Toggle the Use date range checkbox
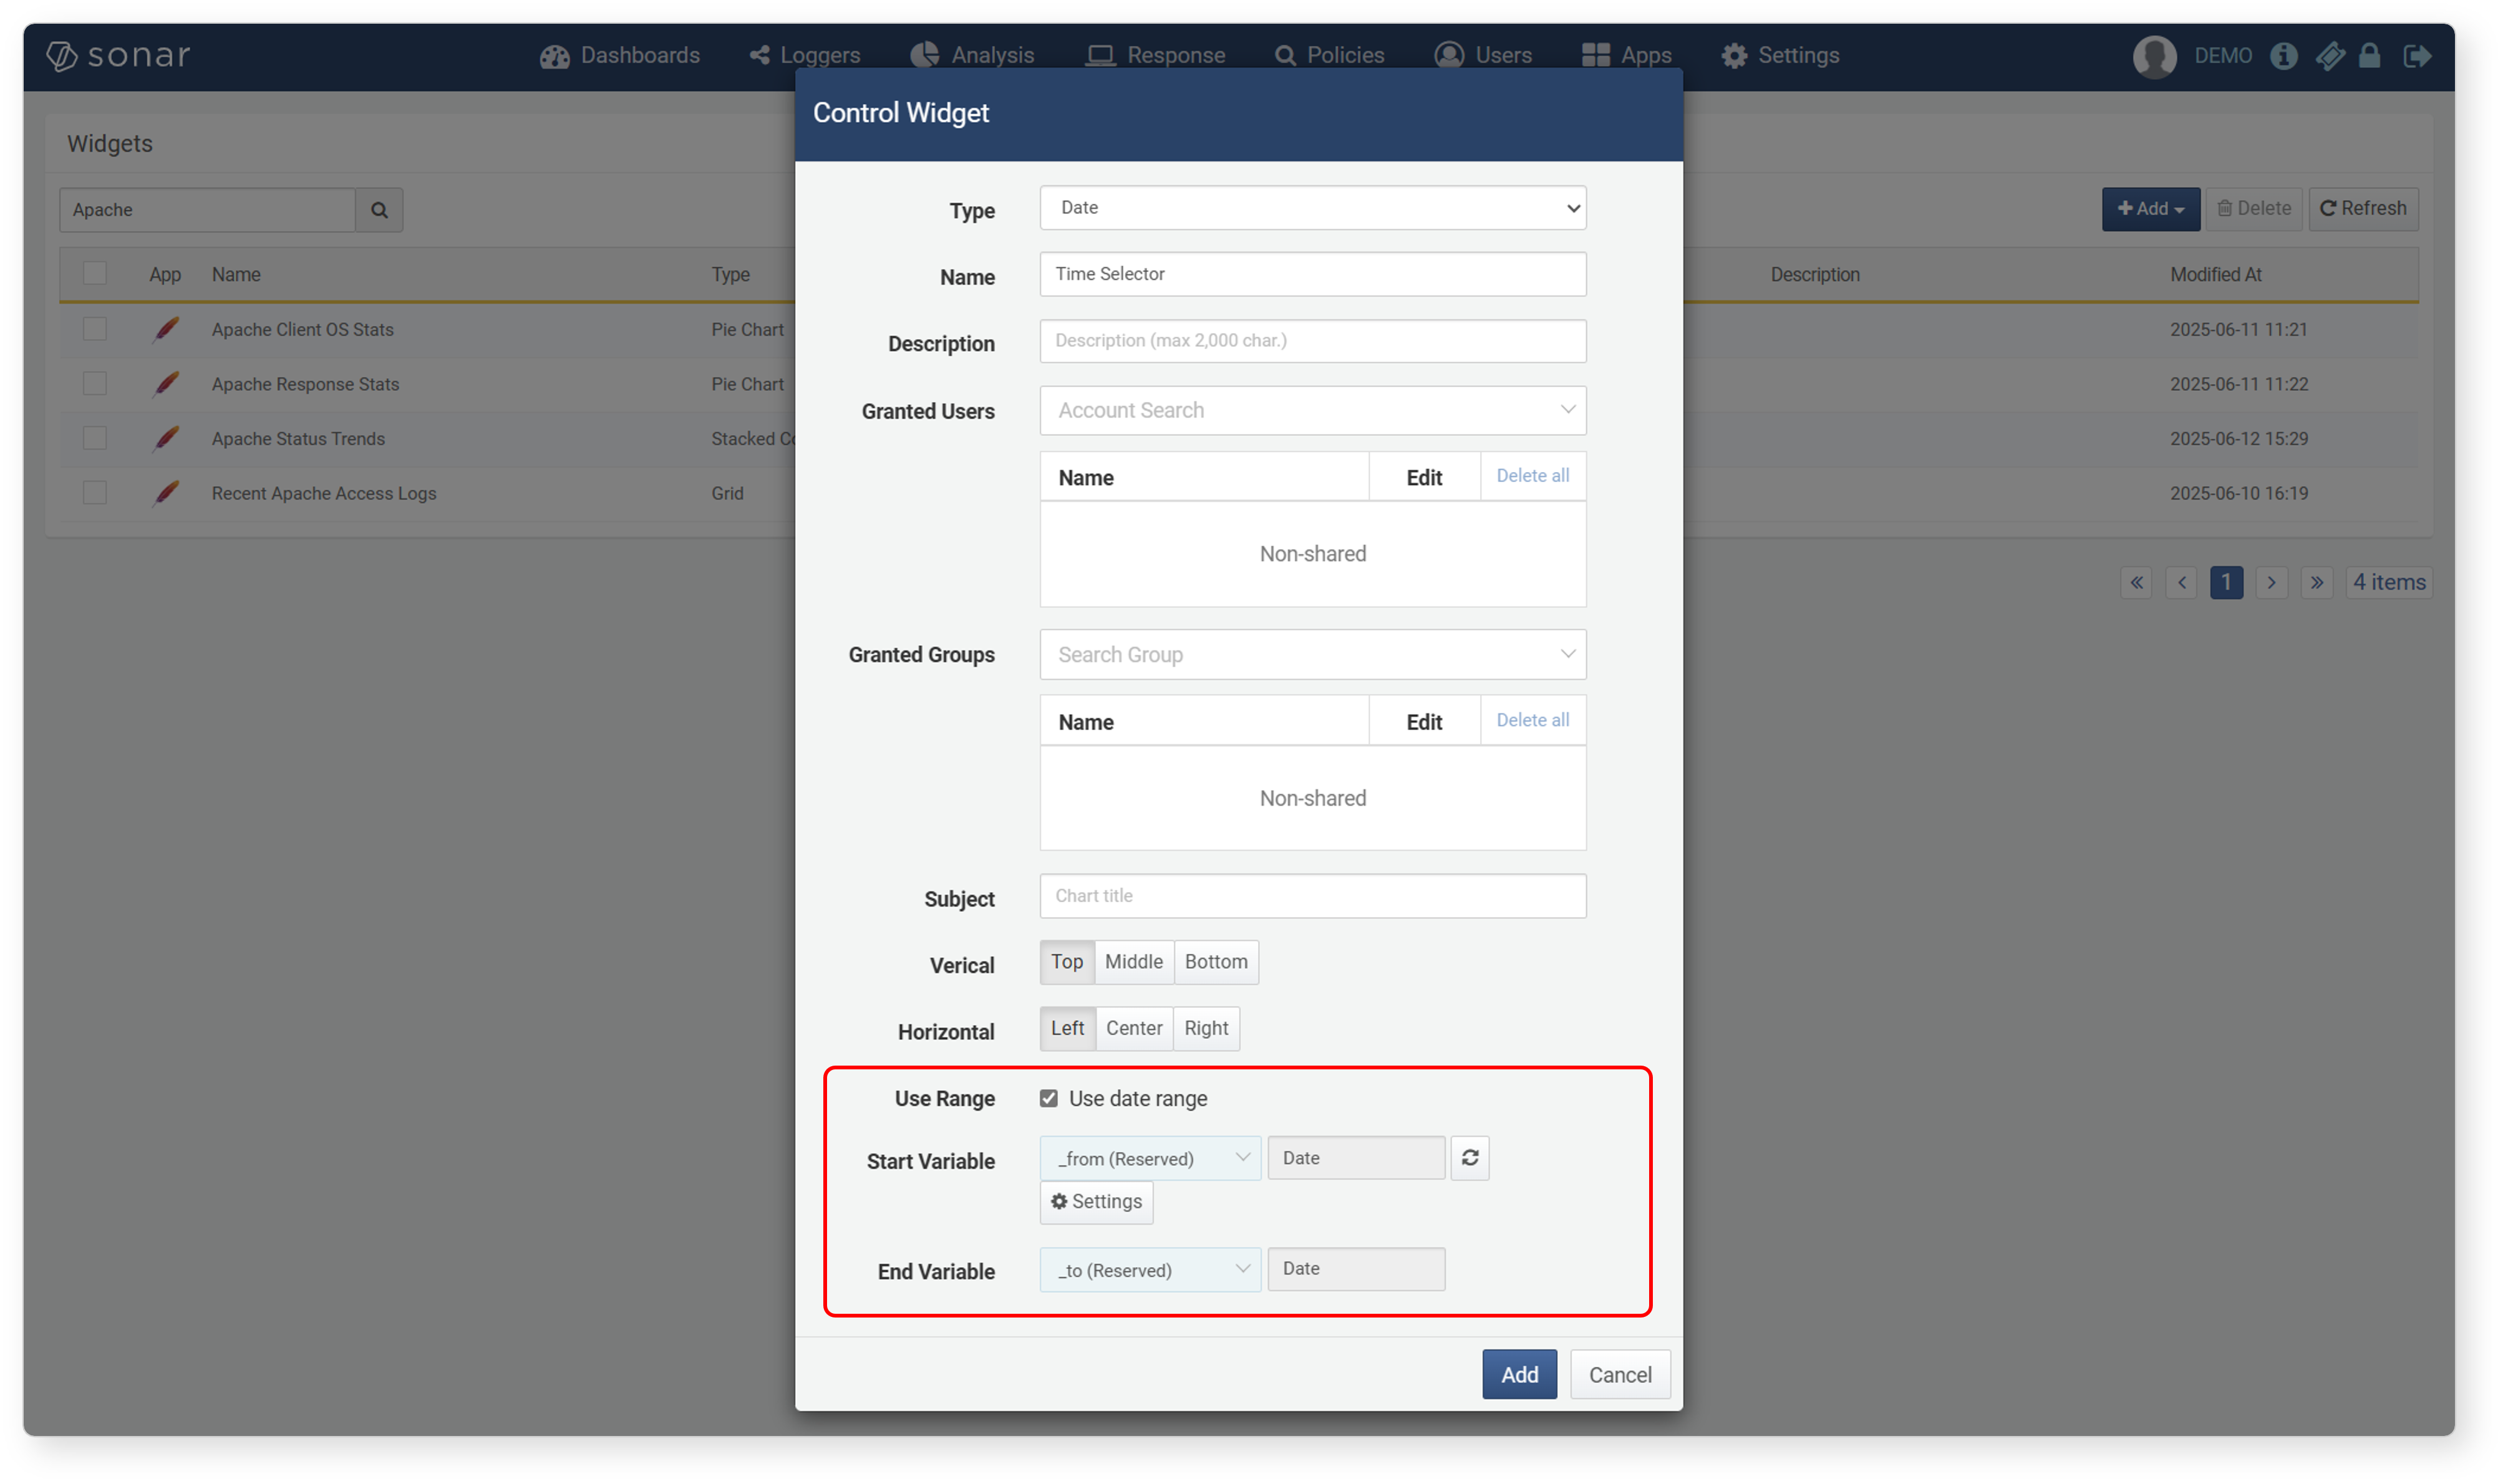Image resolution: width=2503 pixels, height=1484 pixels. (x=1048, y=1098)
